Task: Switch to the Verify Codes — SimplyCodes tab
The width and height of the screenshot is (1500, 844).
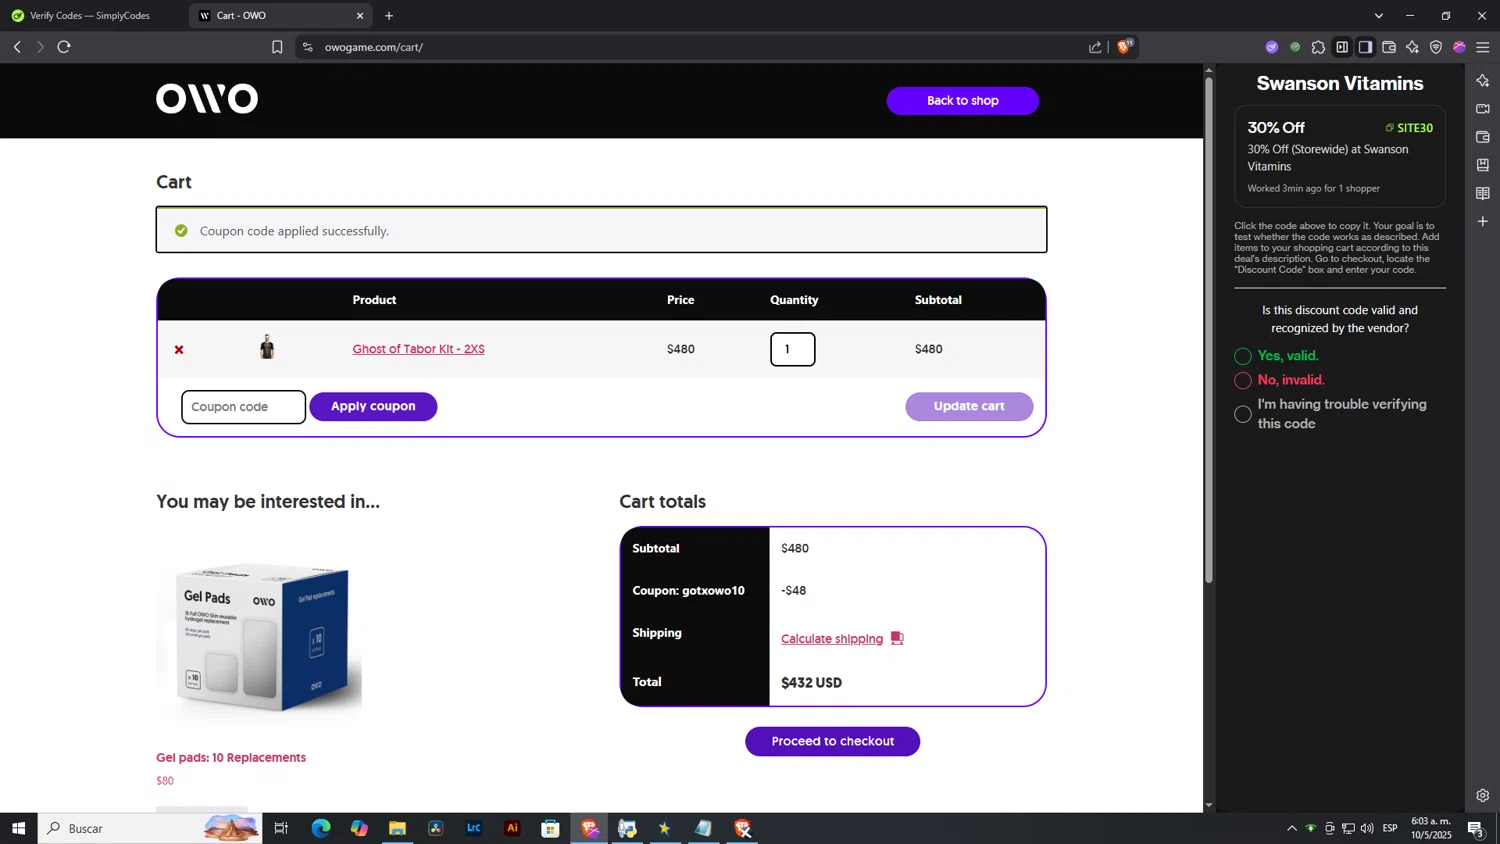Action: pyautogui.click(x=90, y=16)
